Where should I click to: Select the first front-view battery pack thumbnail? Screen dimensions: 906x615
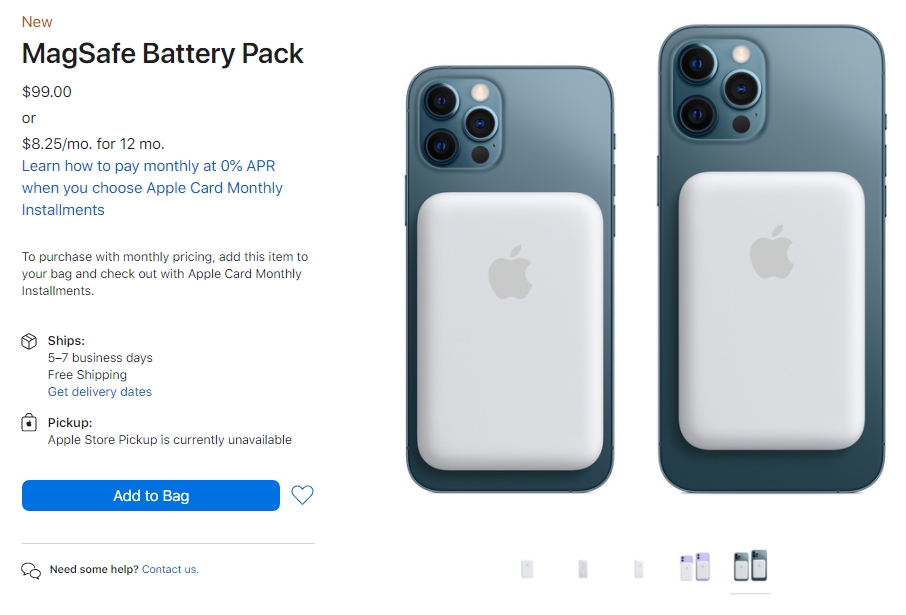(527, 569)
